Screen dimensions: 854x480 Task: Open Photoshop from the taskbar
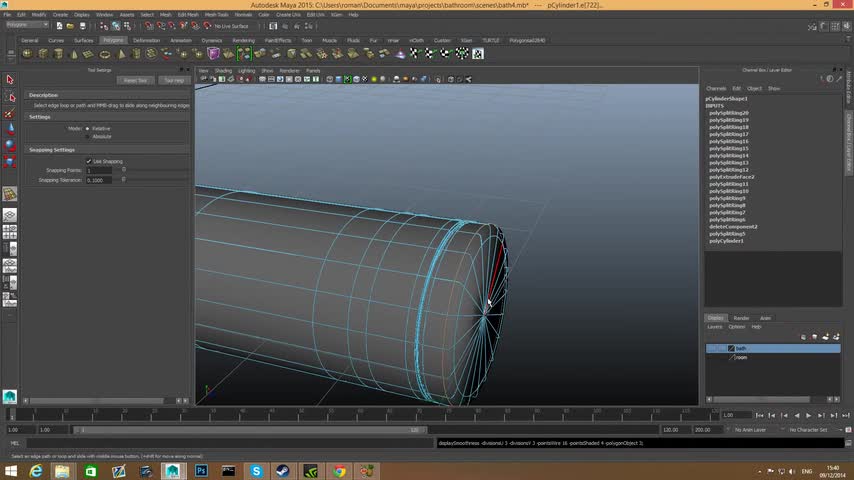coord(201,470)
